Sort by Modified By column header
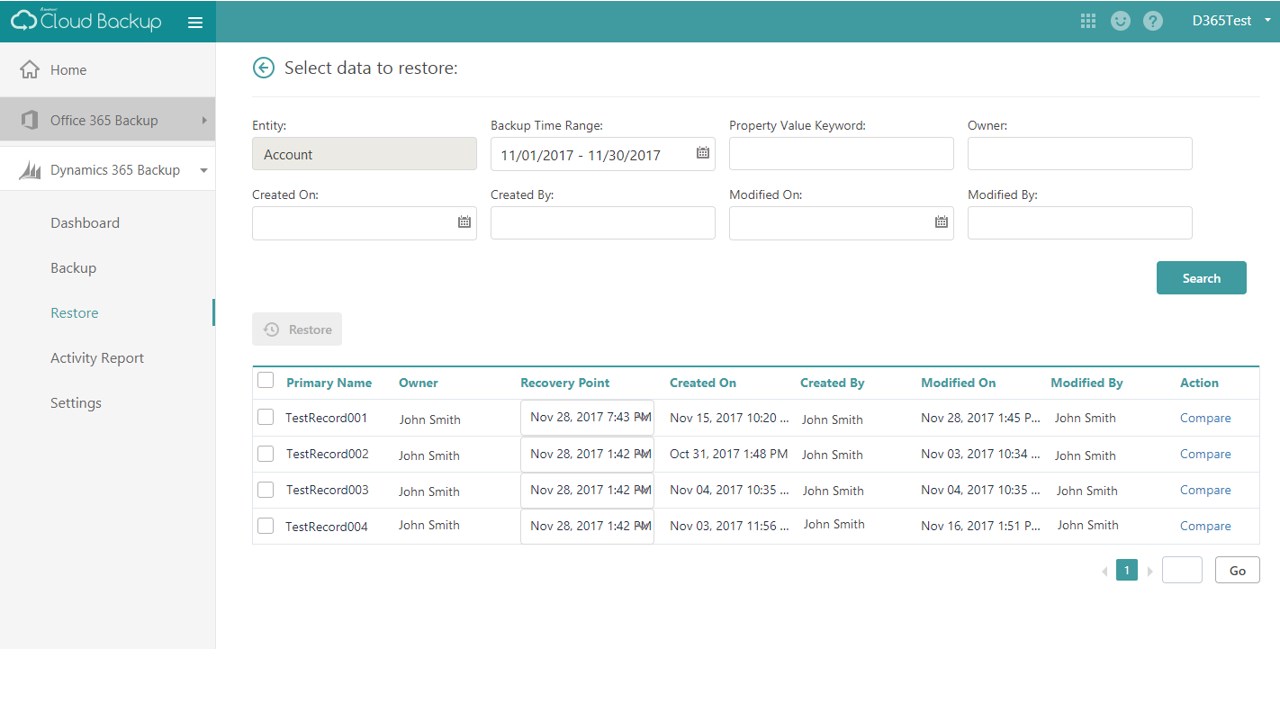 1087,383
